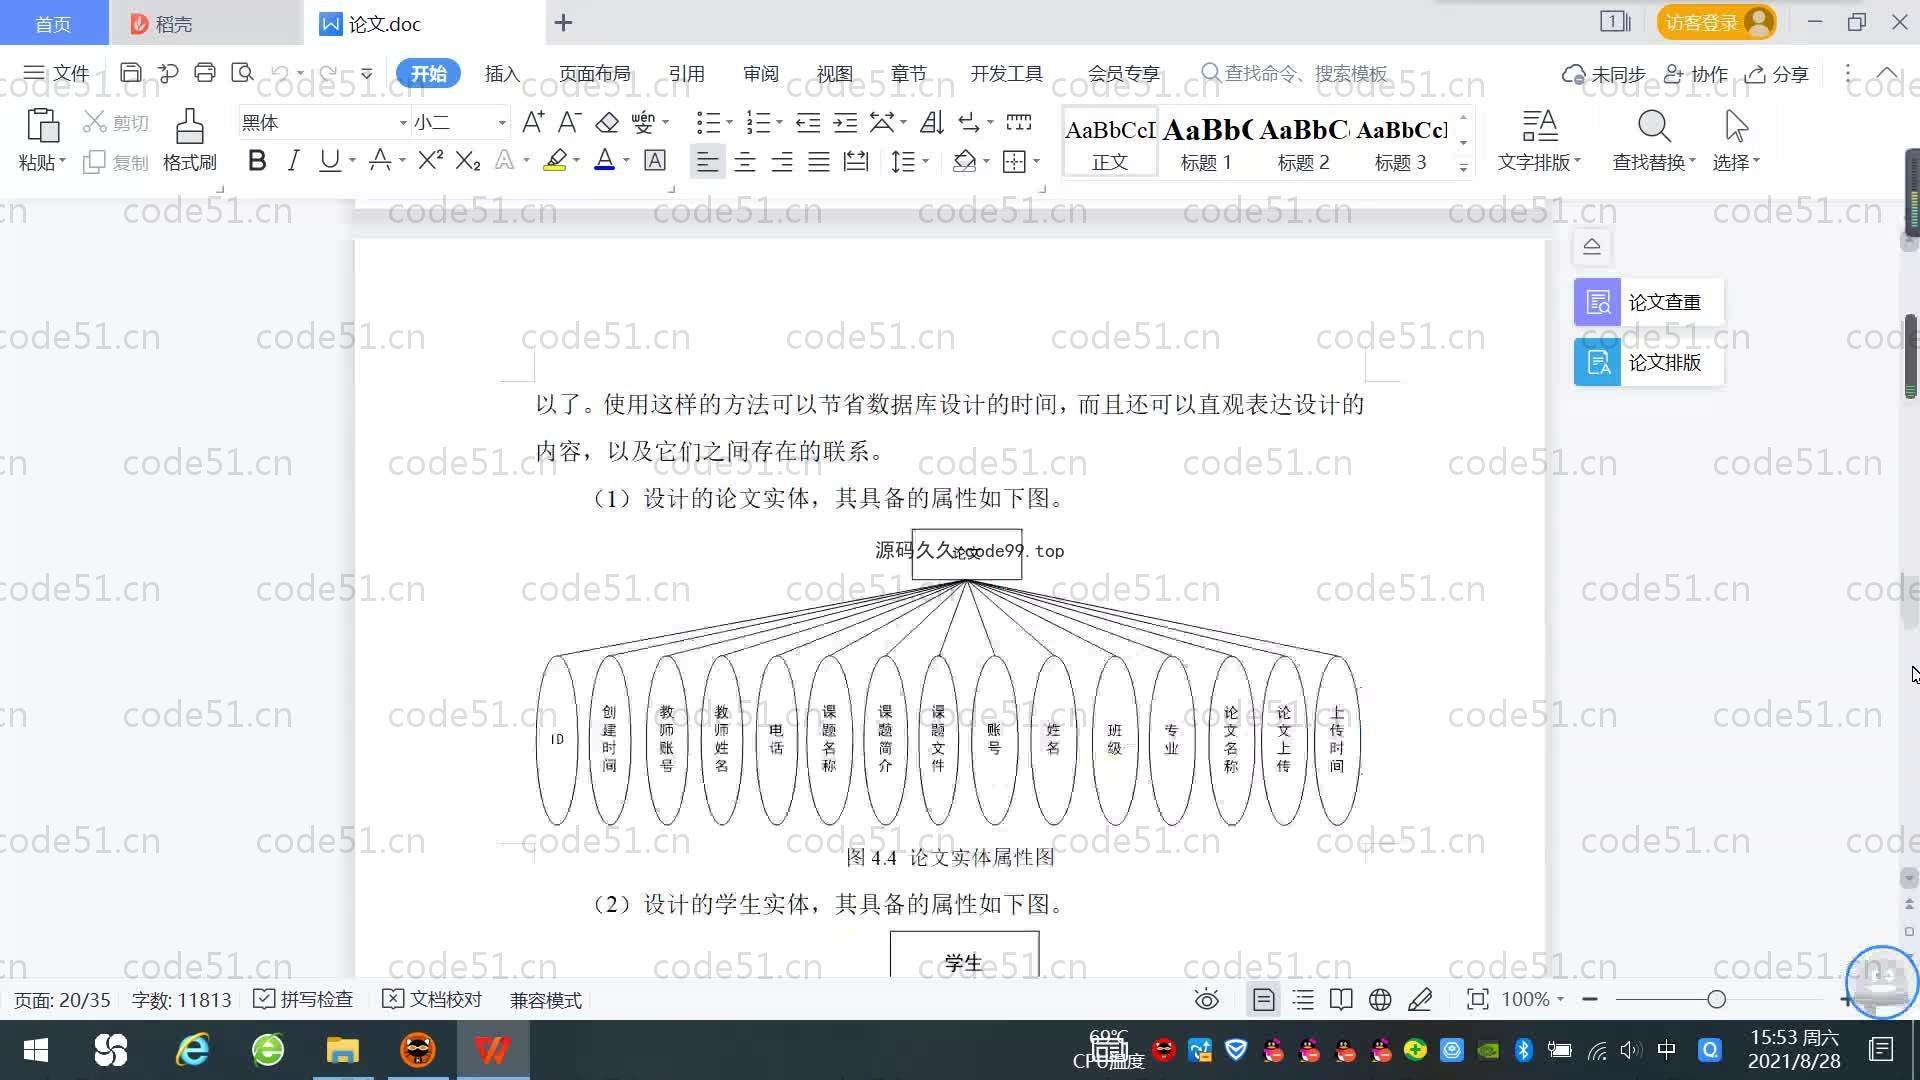Open Internet Explorer on taskbar

click(x=192, y=1051)
